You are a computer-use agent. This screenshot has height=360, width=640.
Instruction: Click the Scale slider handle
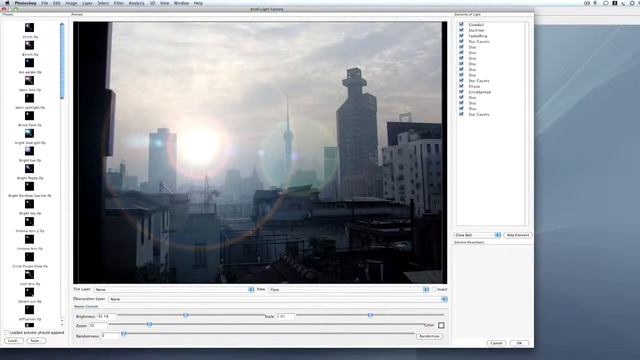[370, 315]
